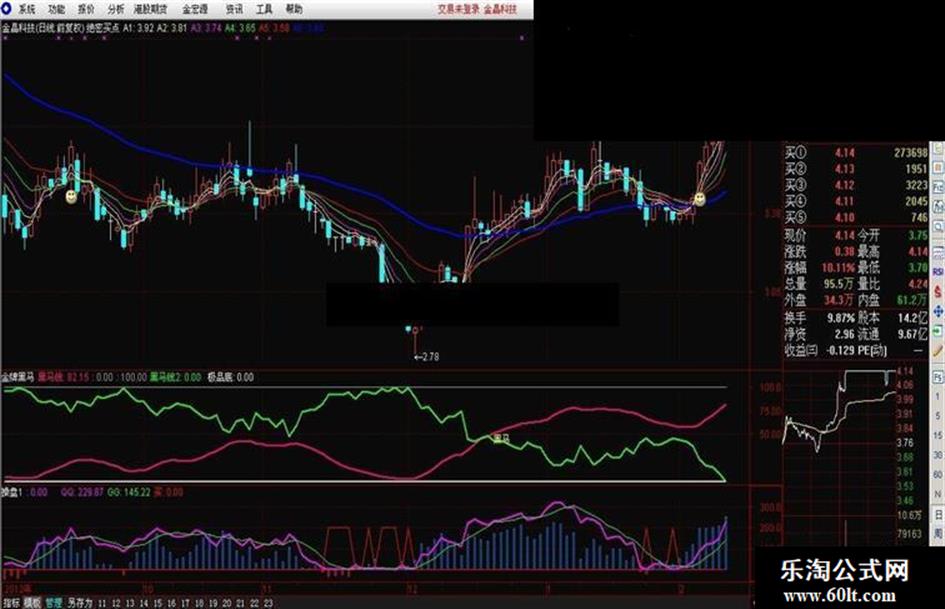This screenshot has width=945, height=609.
Task: Click the green arrow export icon in sidebar
Action: click(938, 331)
